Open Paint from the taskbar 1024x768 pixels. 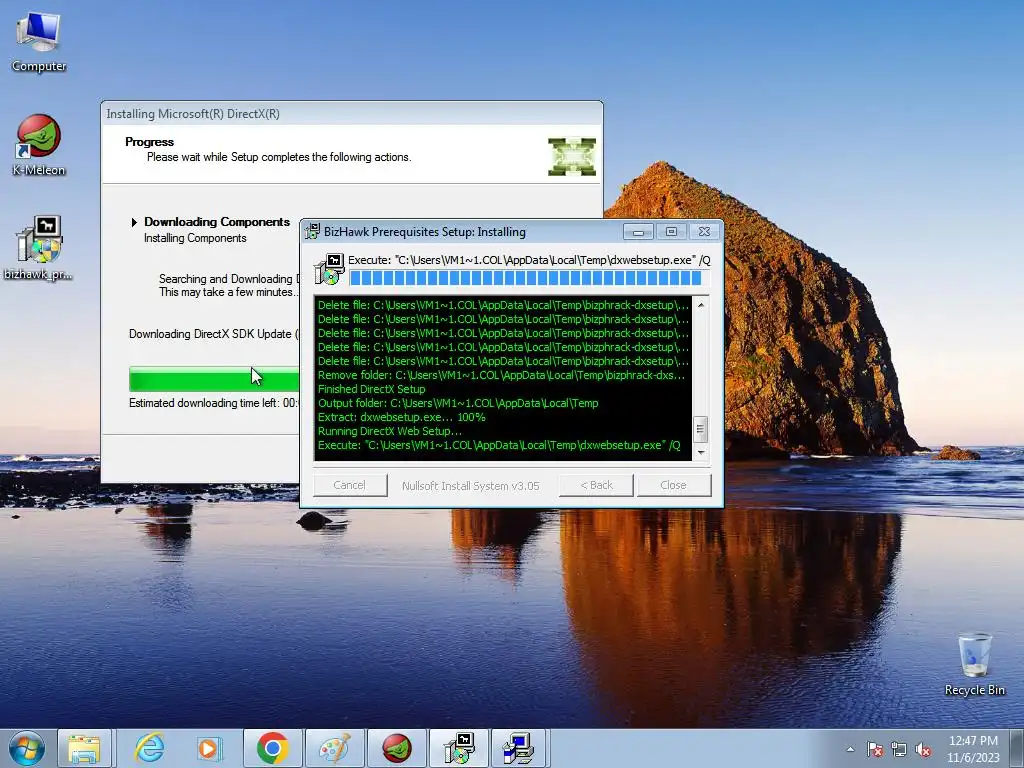(334, 748)
